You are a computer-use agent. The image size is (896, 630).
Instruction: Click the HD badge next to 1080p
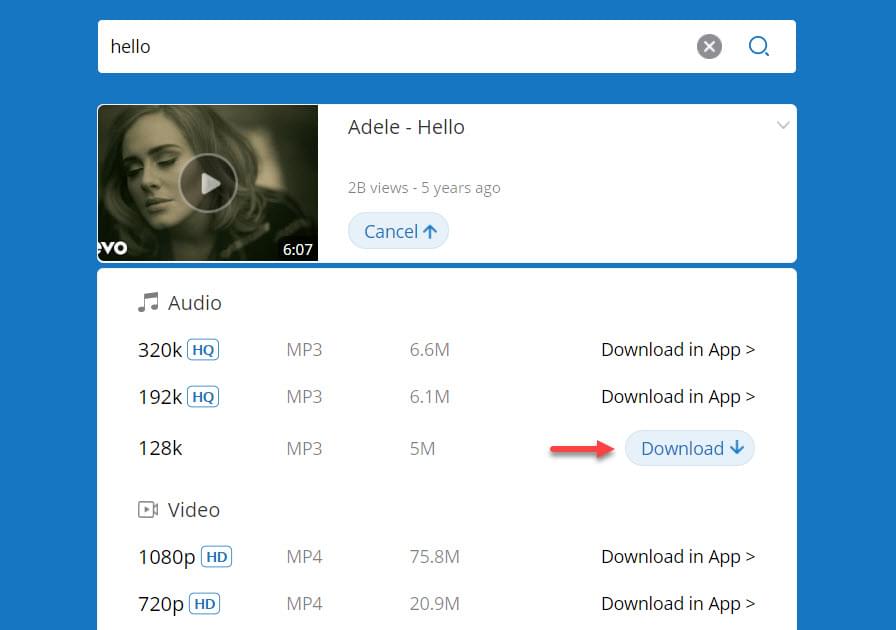[x=217, y=556]
